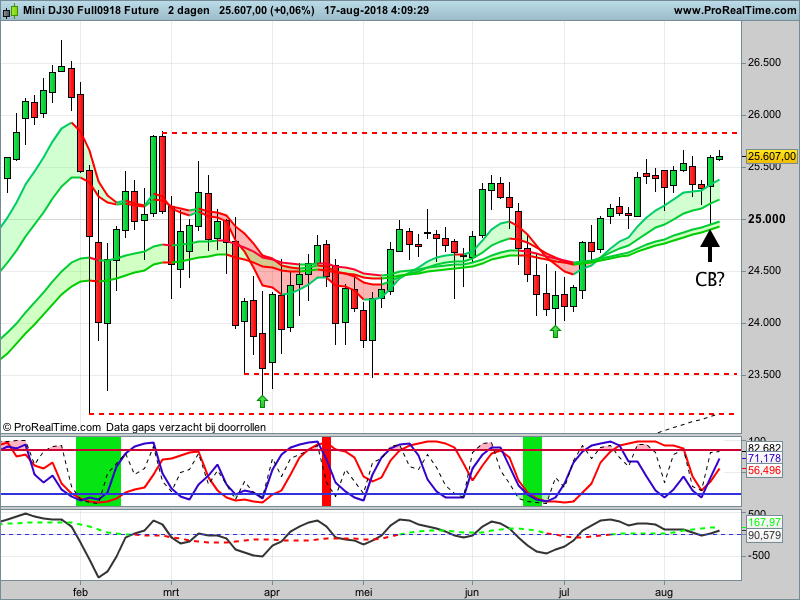Click the "apr" month label on the time axis
Screen dimensions: 800x600
pos(272,592)
